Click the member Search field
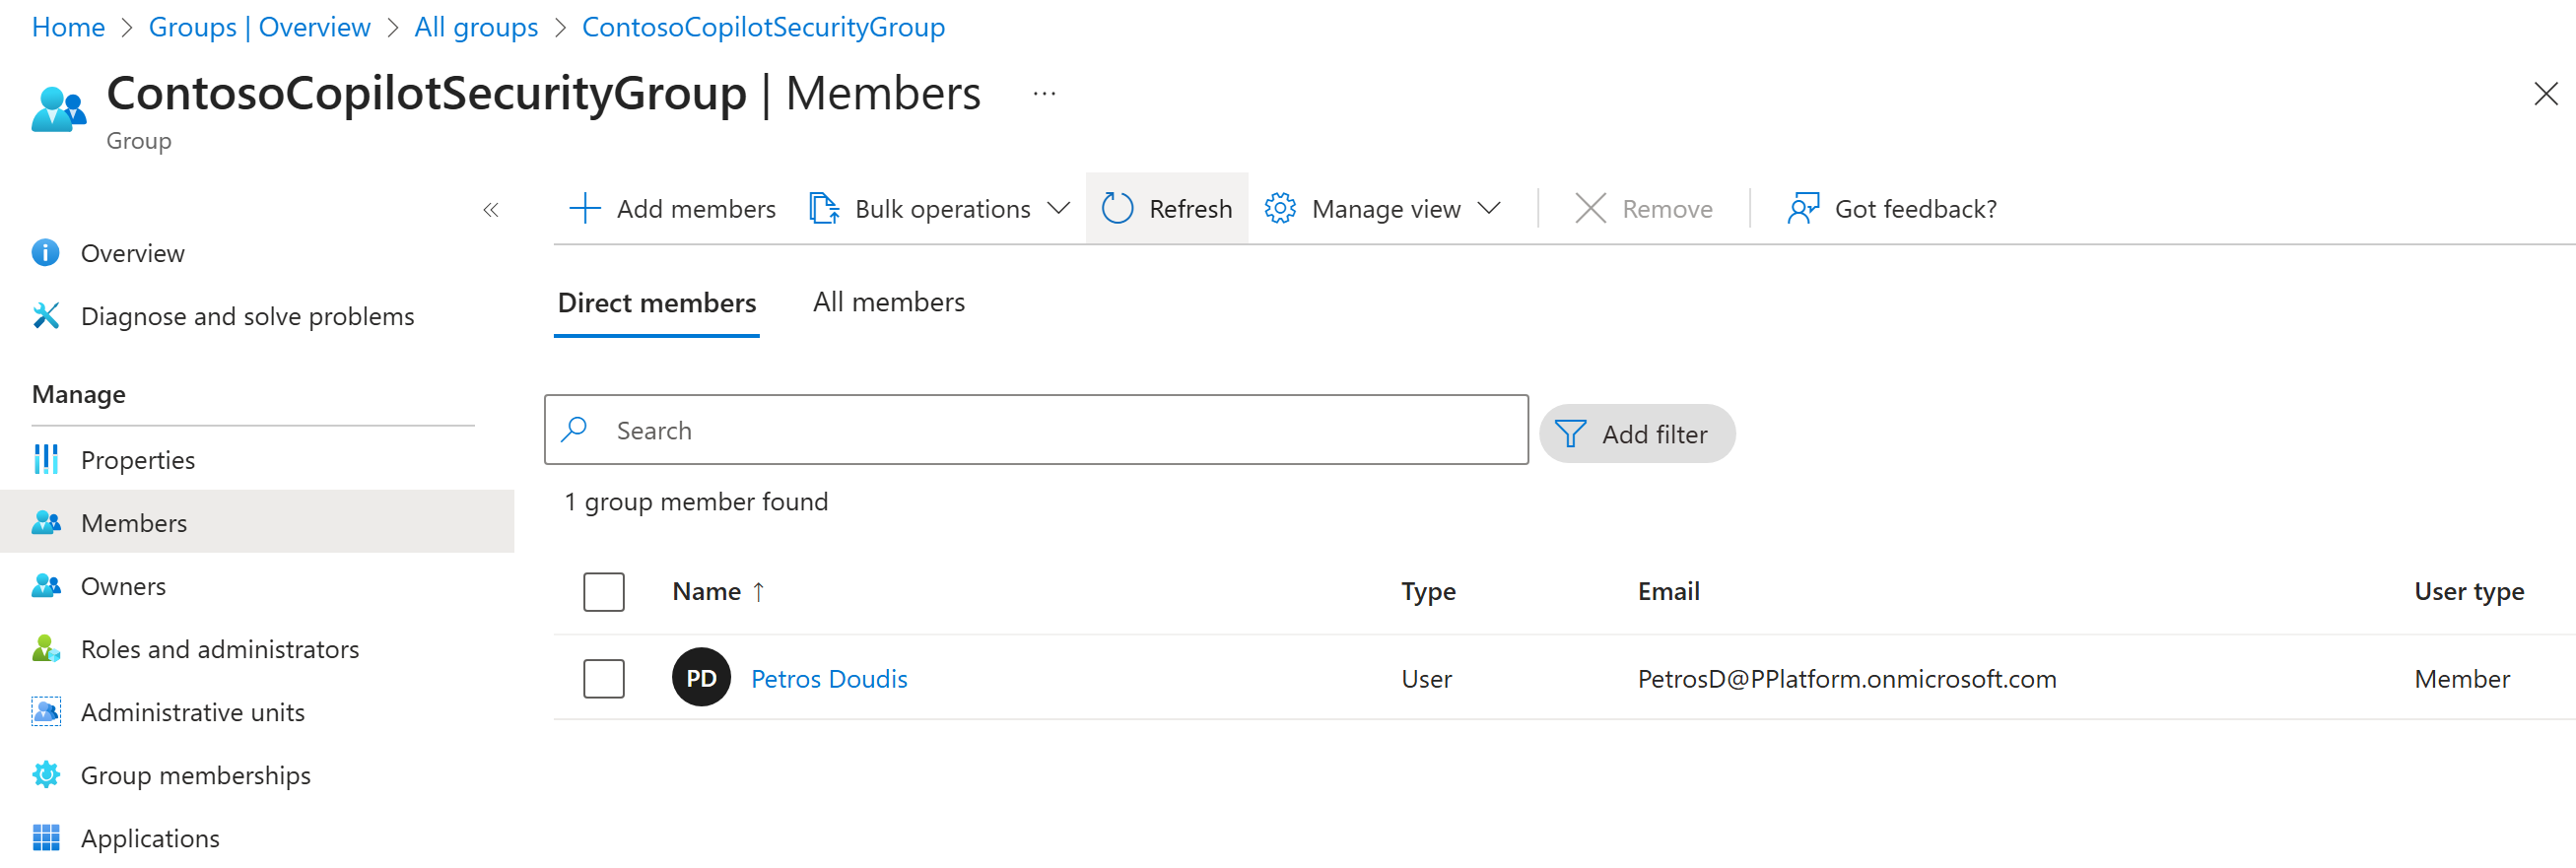Screen dimensions: 2576x868 (x=1036, y=430)
